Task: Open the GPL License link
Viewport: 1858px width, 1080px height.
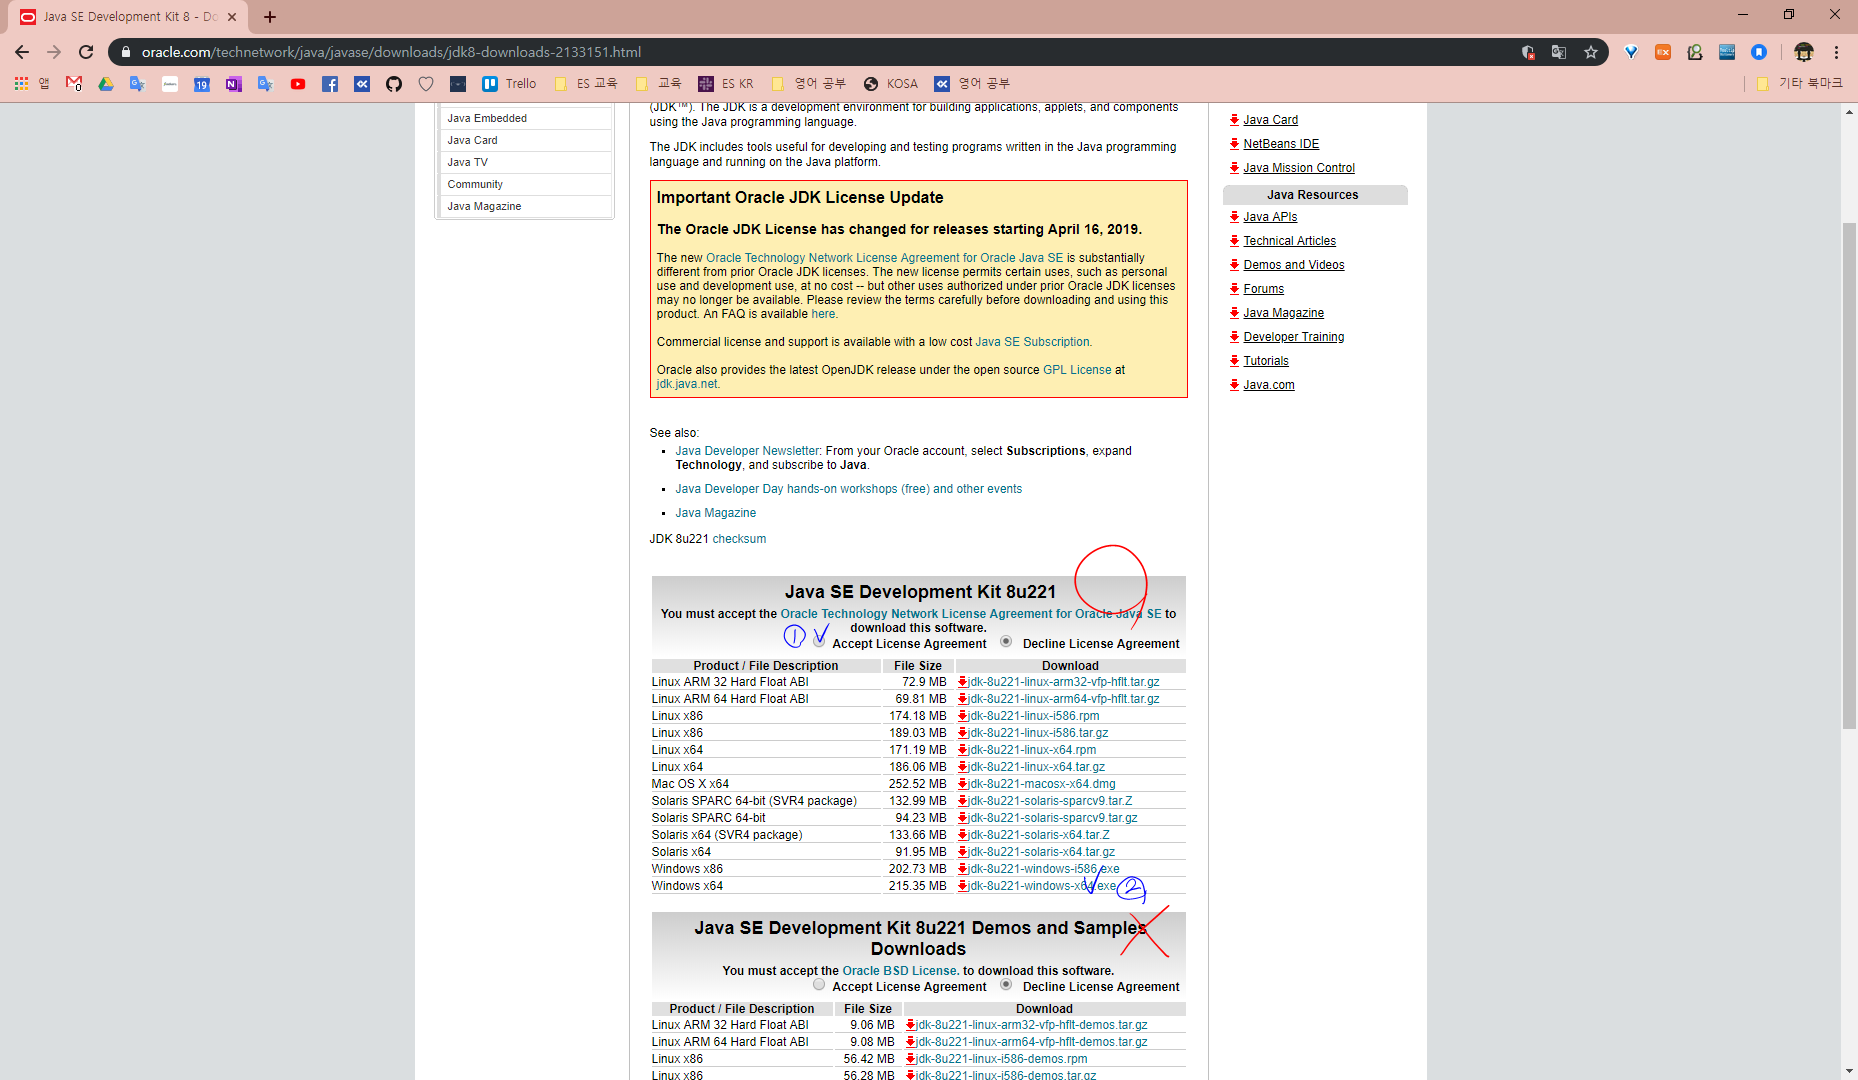Action: click(1077, 370)
